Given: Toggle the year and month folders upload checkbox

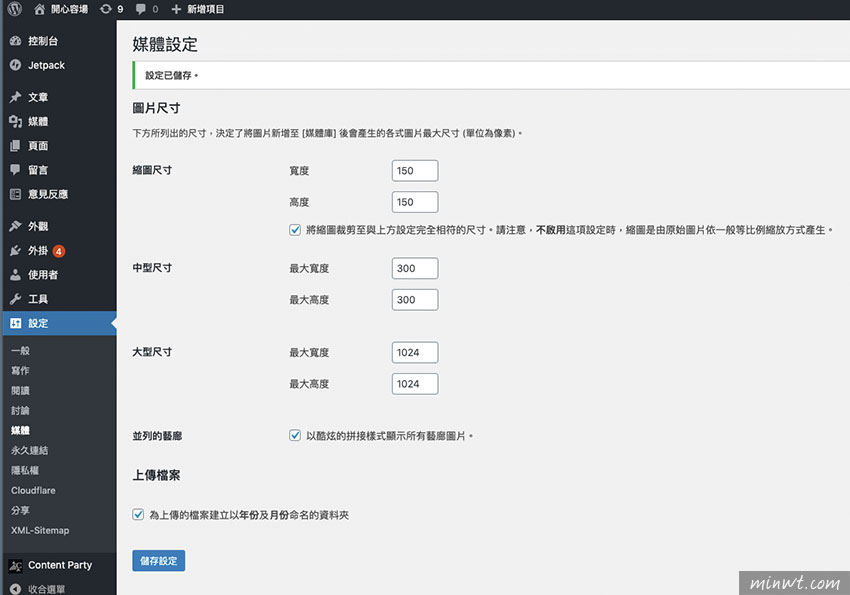Looking at the screenshot, I should [138, 514].
